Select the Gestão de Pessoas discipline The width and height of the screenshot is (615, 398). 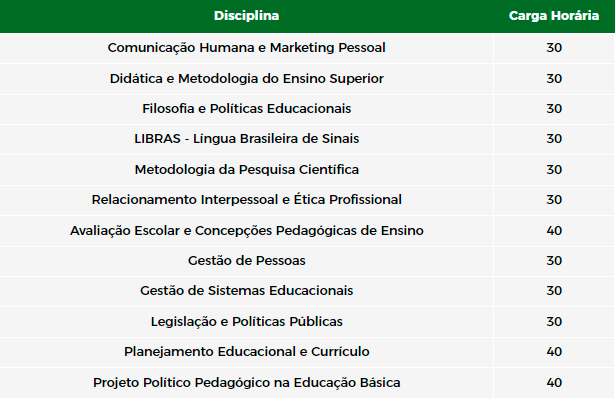[246, 260]
